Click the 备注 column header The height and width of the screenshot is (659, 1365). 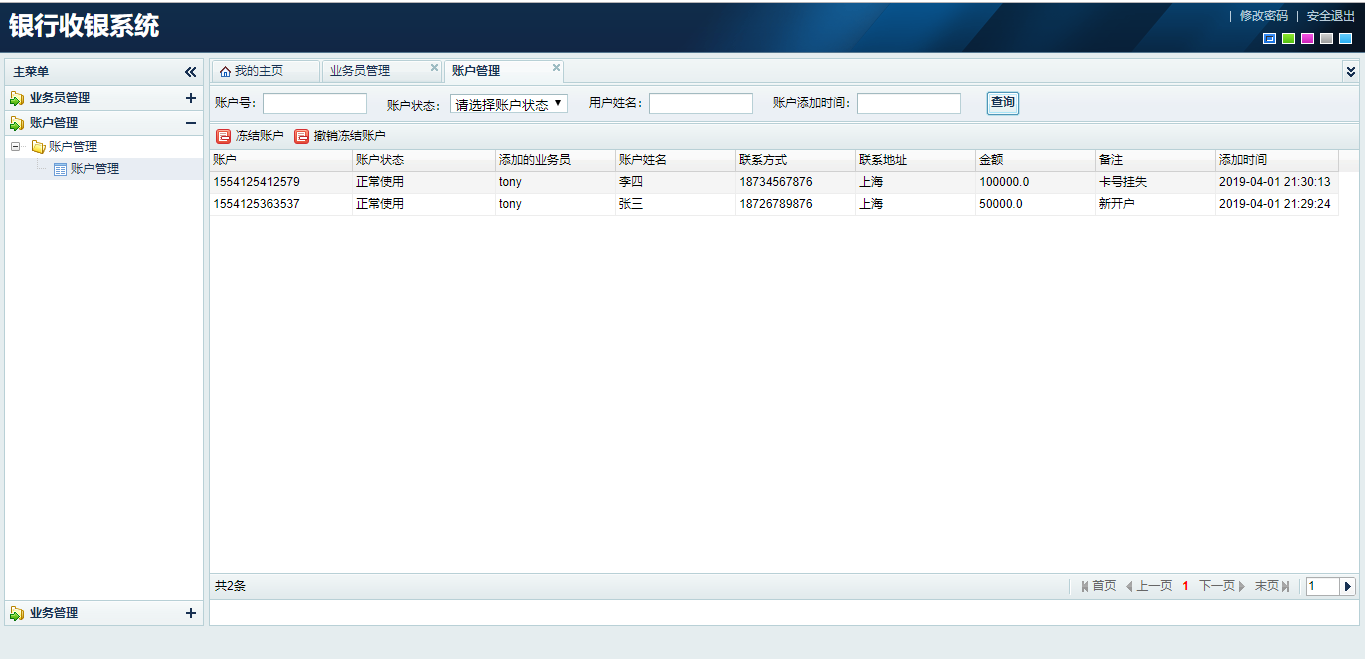(x=1155, y=160)
